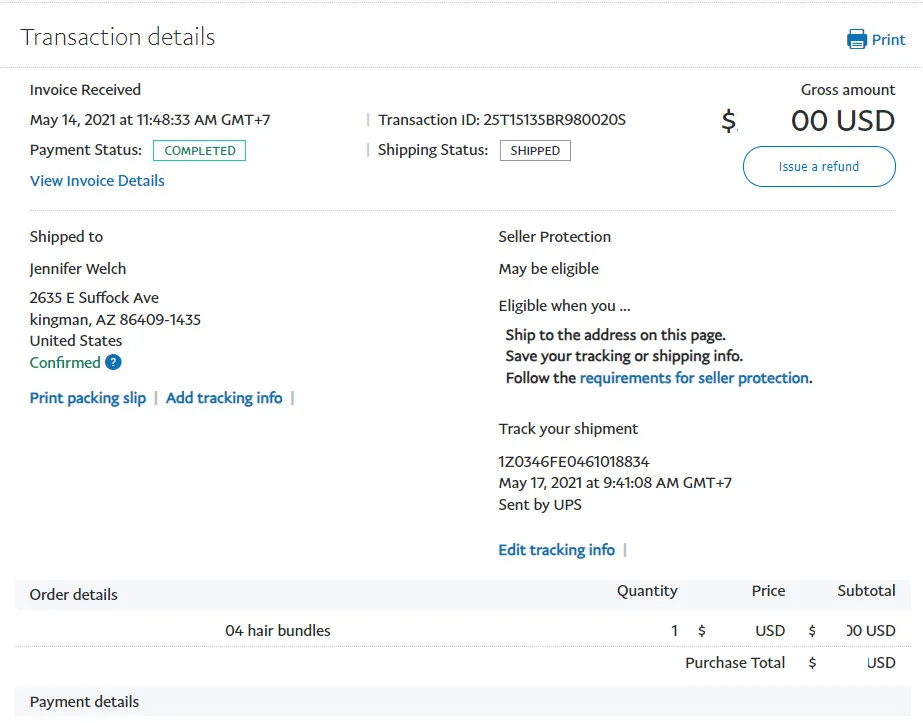Click the Order details section header
This screenshot has height=723, width=923.
(74, 595)
